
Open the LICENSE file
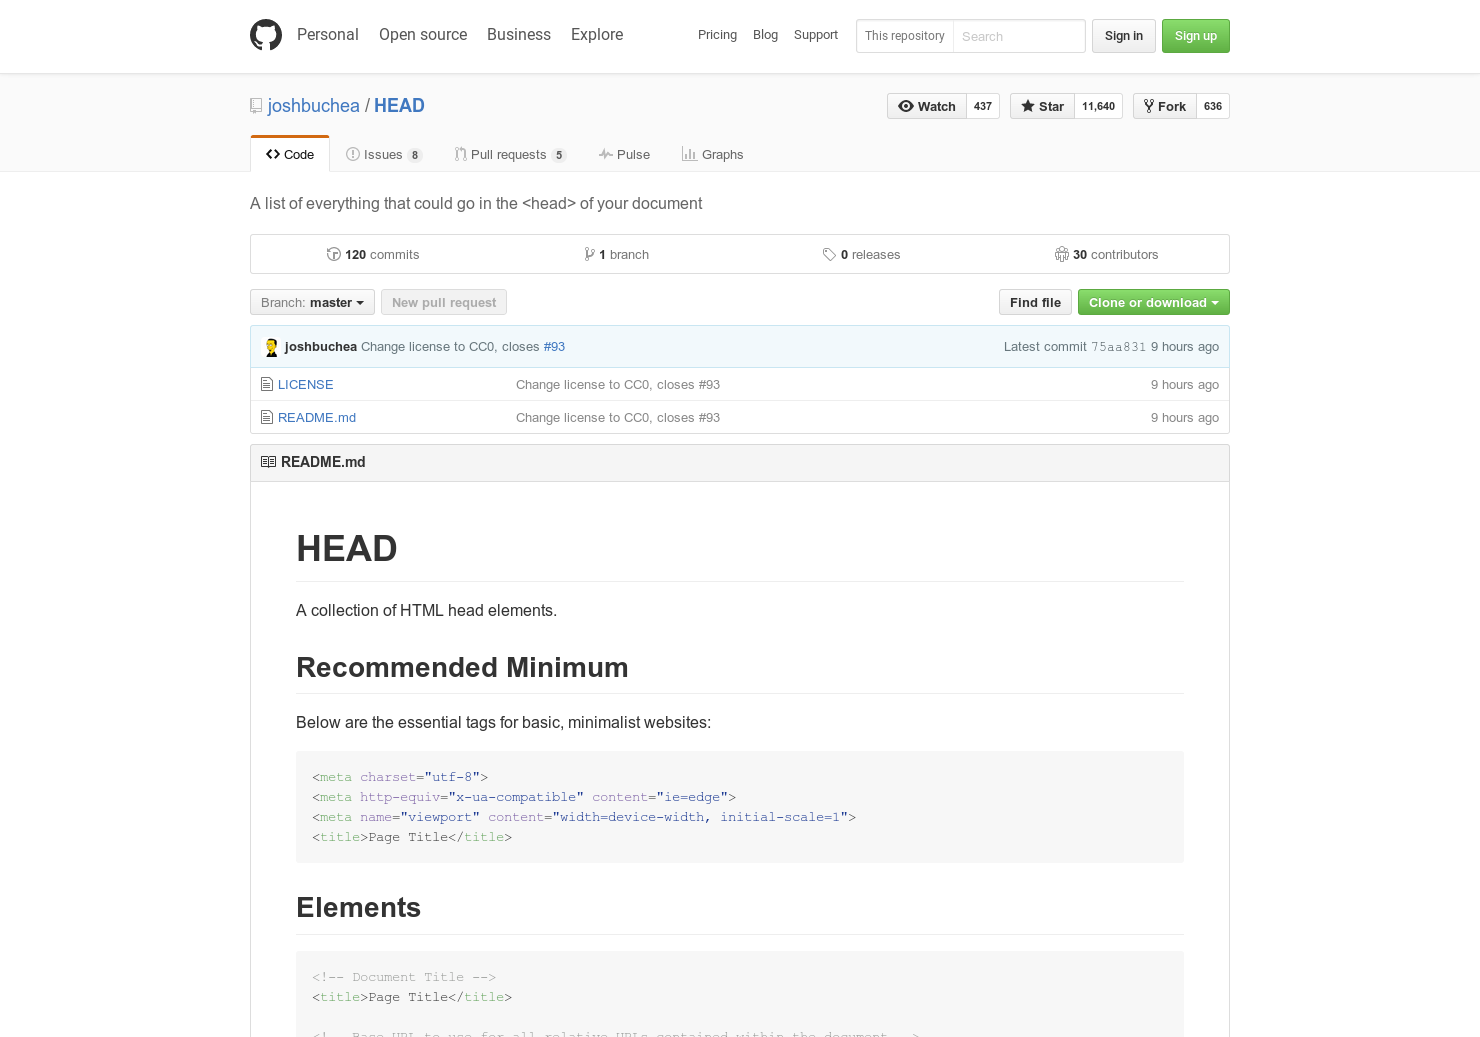(306, 384)
